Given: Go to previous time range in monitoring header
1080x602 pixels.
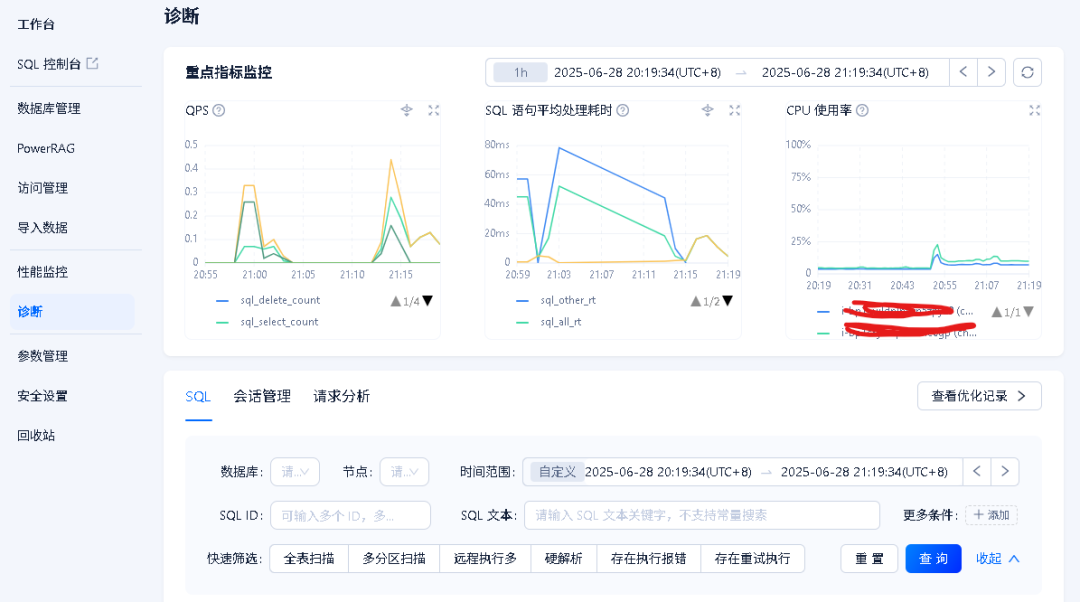Looking at the screenshot, I should click(x=963, y=72).
